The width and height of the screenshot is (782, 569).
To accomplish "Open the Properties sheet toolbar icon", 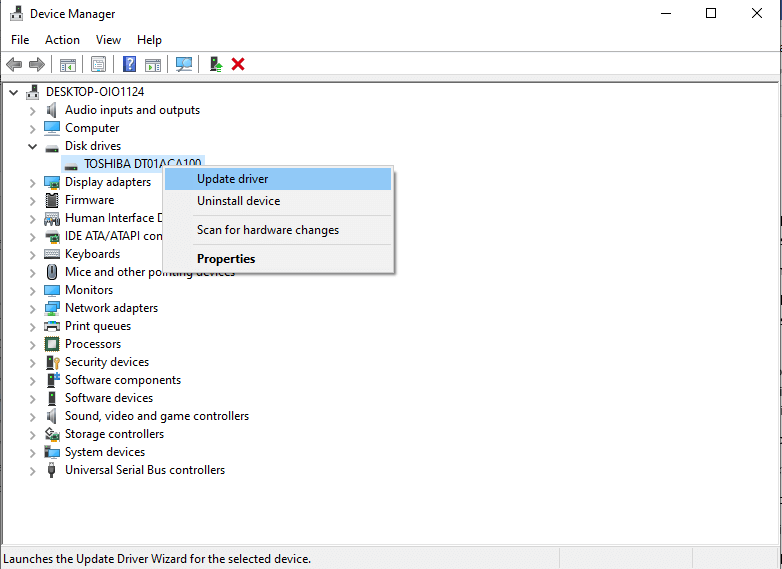I will tap(98, 64).
